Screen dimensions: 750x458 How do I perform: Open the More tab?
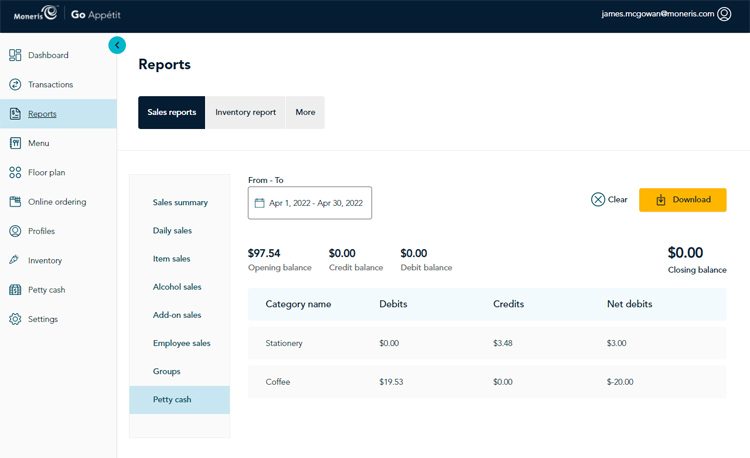click(x=305, y=112)
